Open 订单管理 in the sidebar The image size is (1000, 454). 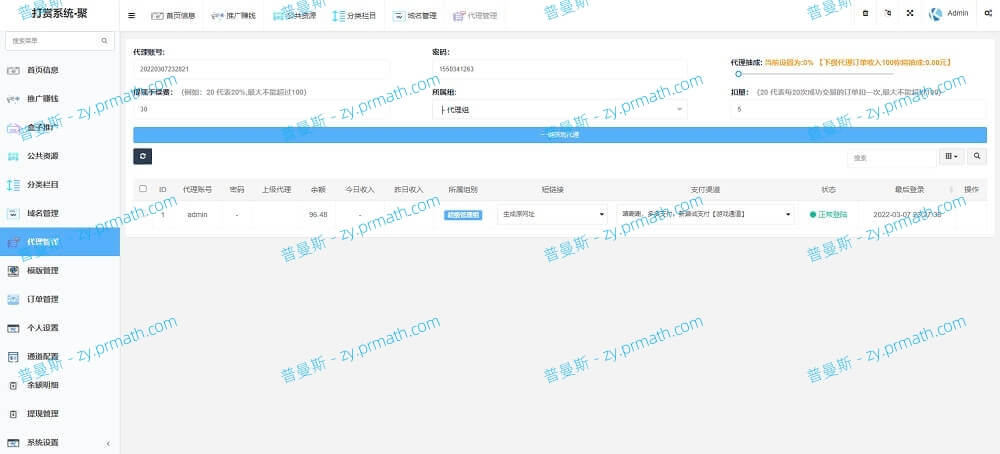pos(59,299)
